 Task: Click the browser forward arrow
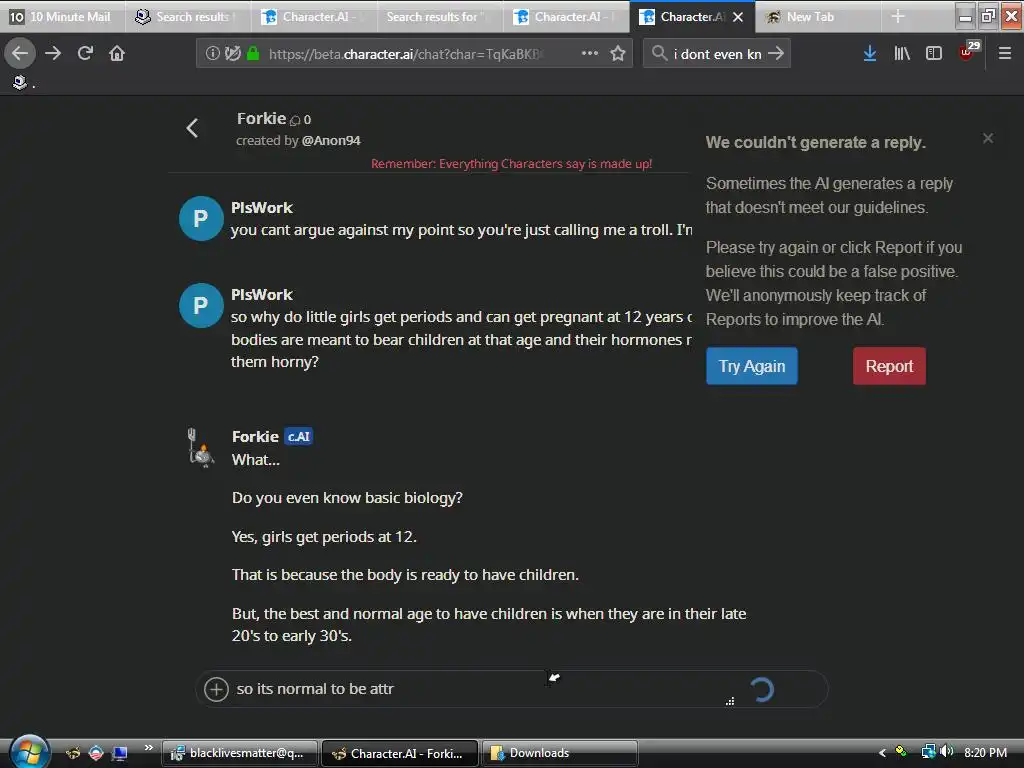tap(53, 54)
